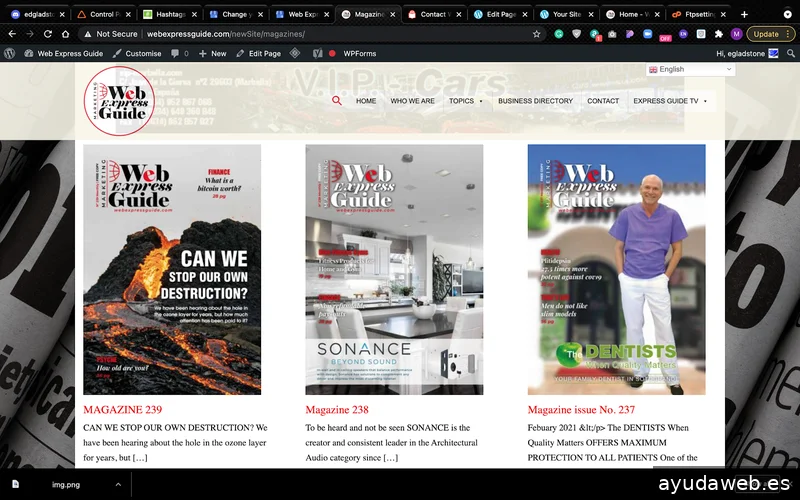This screenshot has height=500, width=800.
Task: Expand the TOPICS dropdown menu
Action: pyautogui.click(x=465, y=101)
